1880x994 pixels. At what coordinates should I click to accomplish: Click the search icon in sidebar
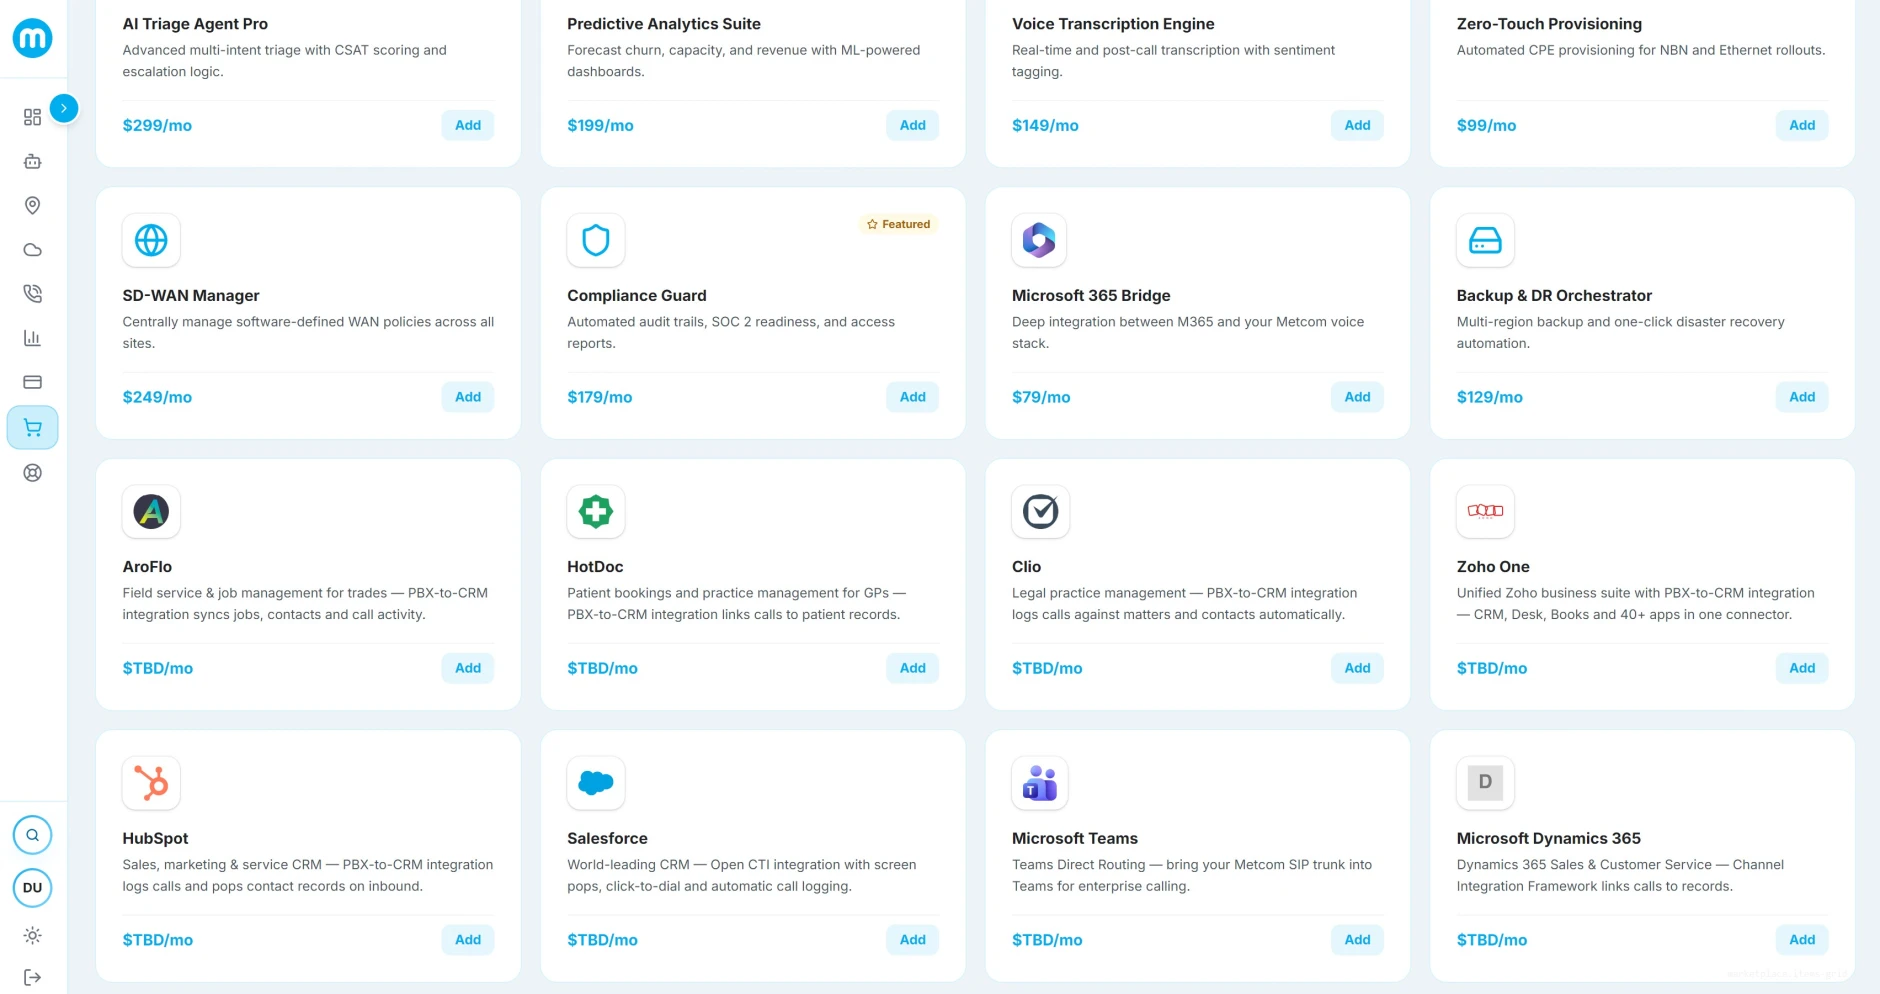(32, 835)
